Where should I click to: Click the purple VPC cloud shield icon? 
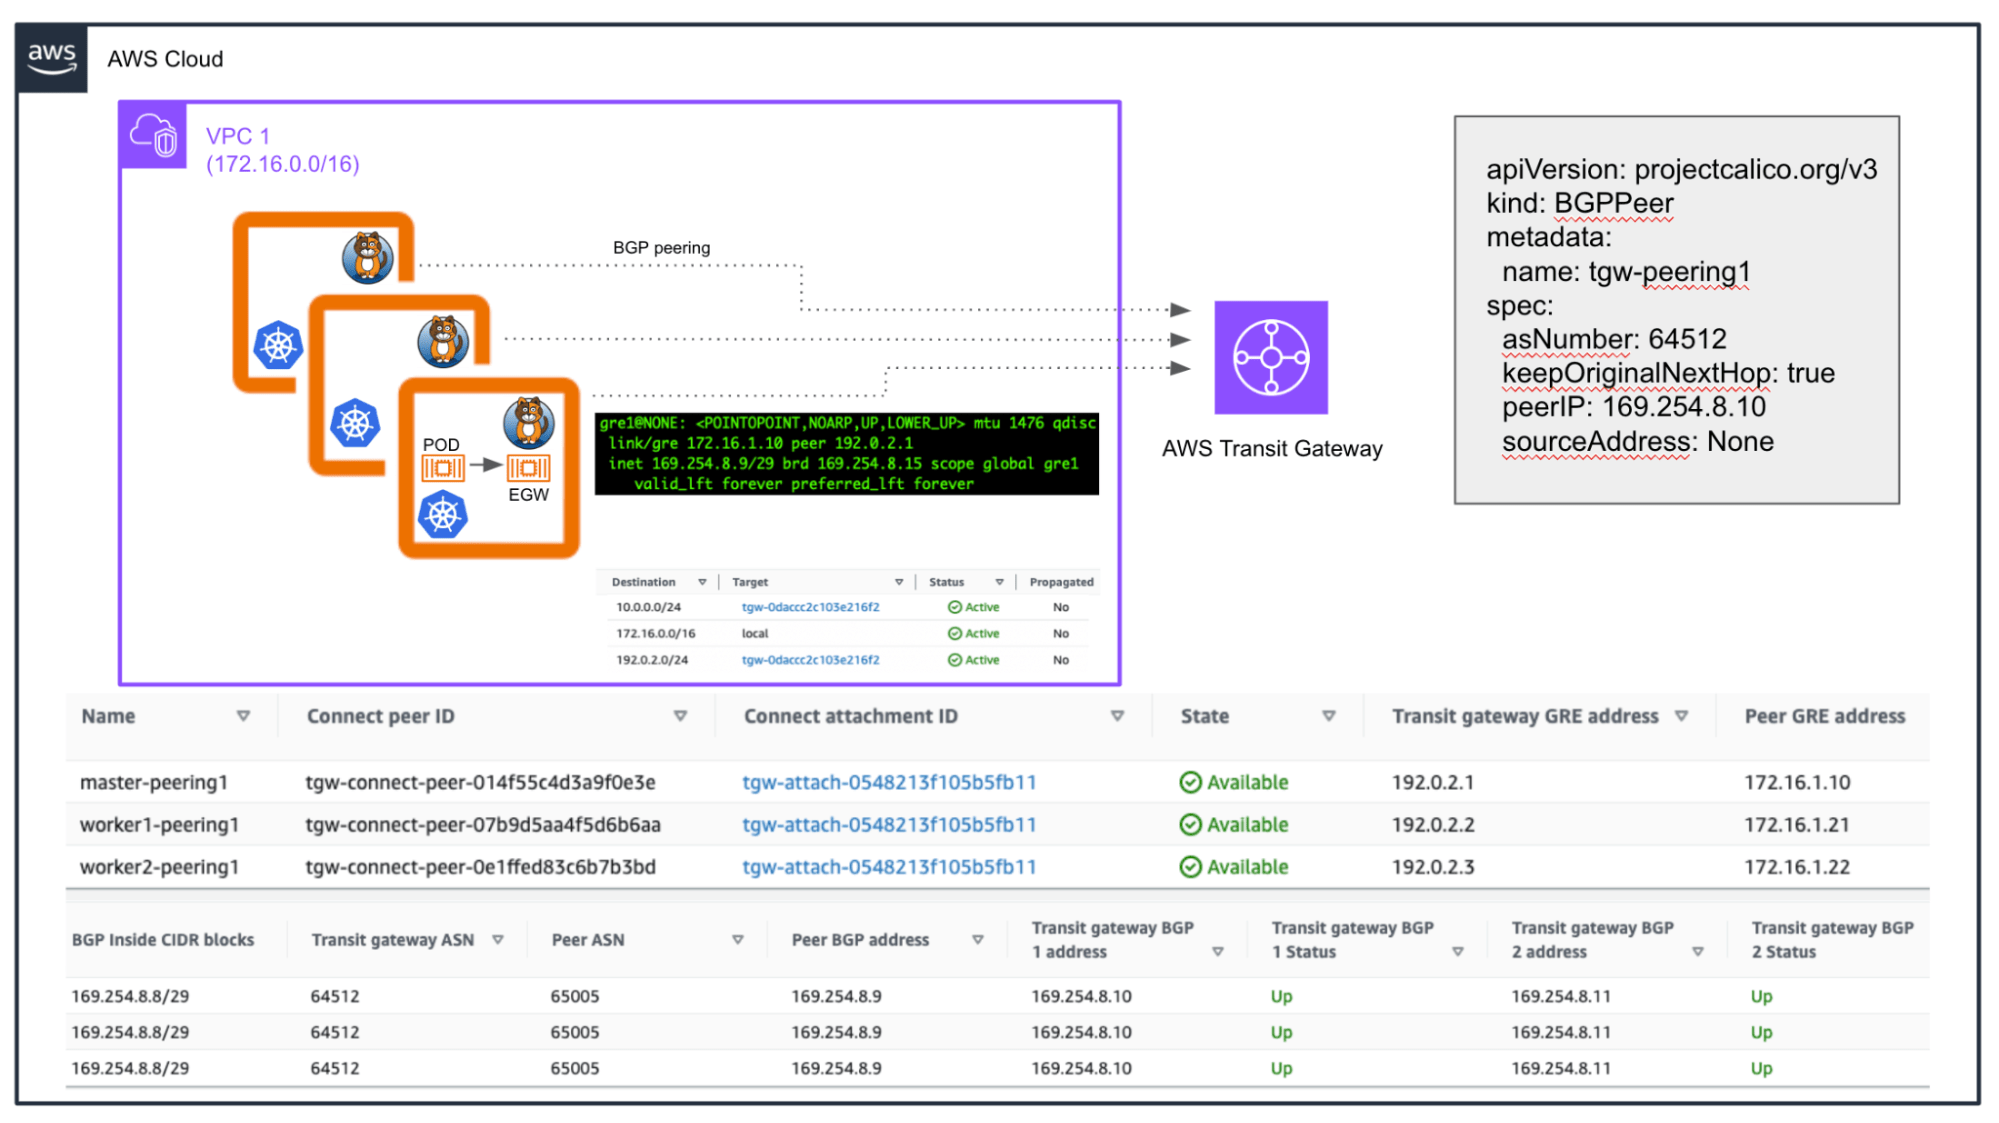[x=154, y=135]
